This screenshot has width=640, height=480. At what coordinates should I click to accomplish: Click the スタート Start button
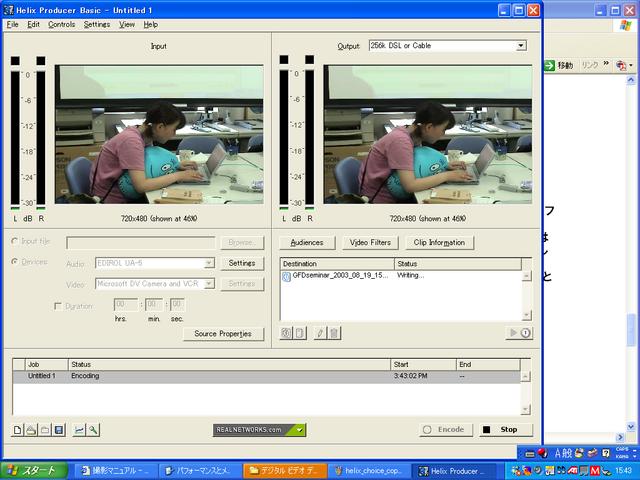[34, 471]
